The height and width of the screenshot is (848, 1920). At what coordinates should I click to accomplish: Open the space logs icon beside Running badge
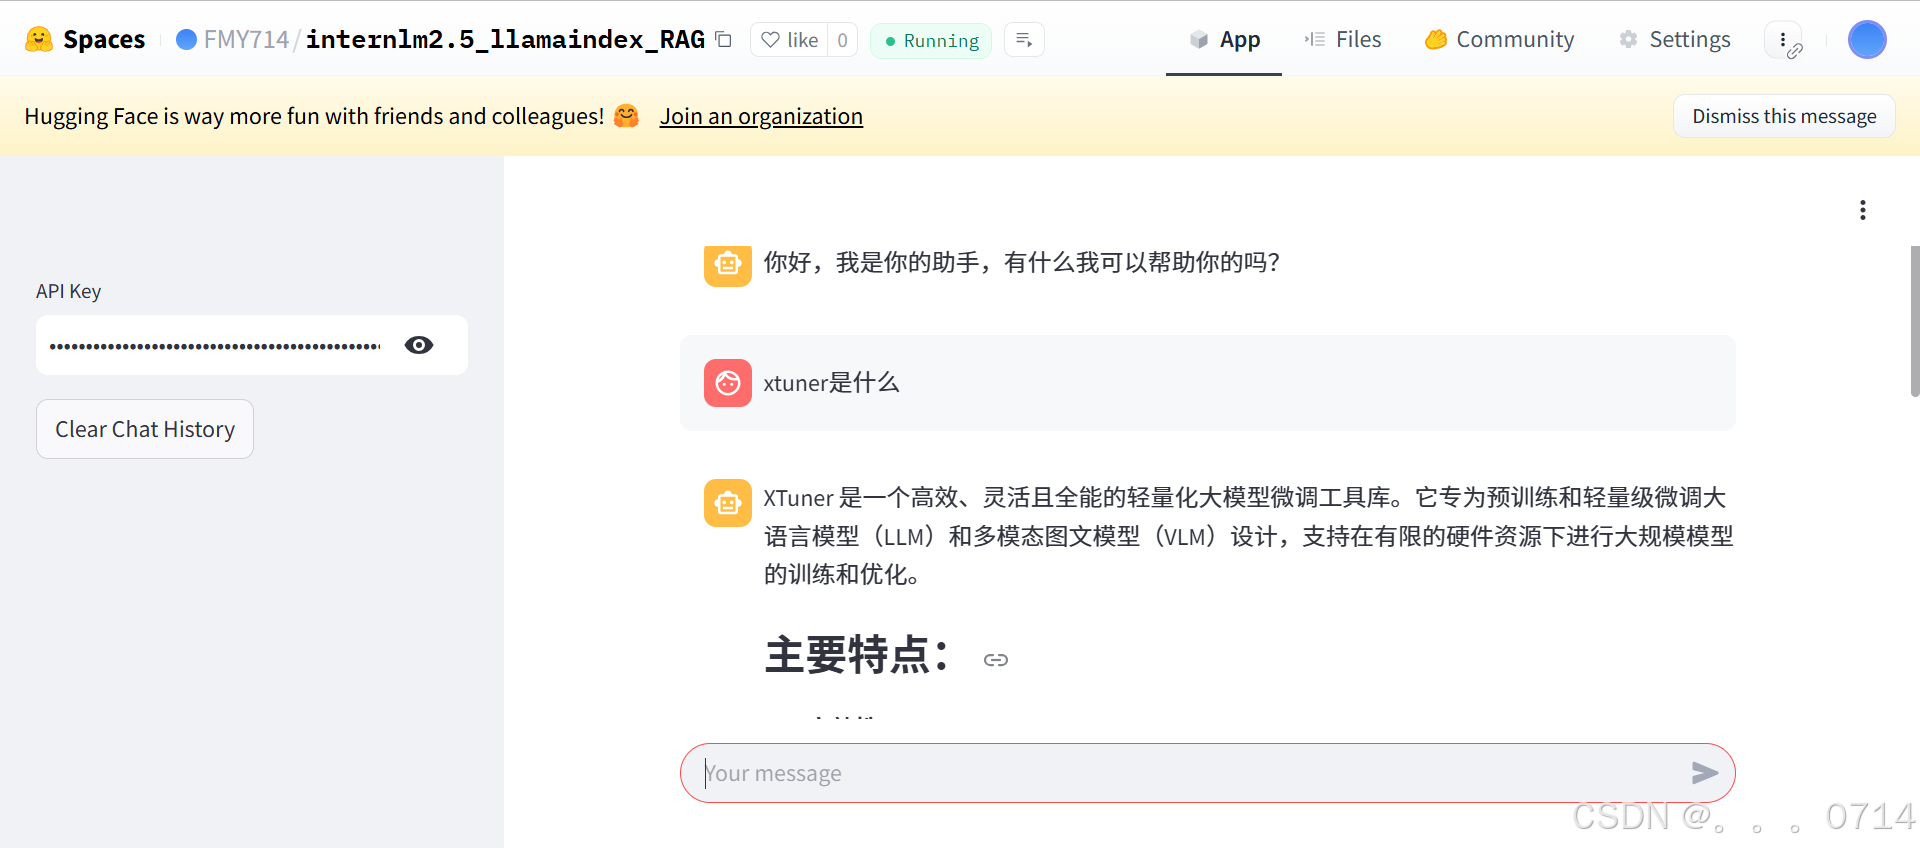point(1024,38)
